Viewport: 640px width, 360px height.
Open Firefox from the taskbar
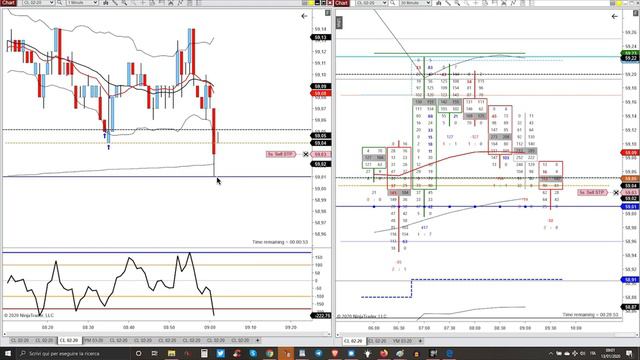(x=384, y=353)
